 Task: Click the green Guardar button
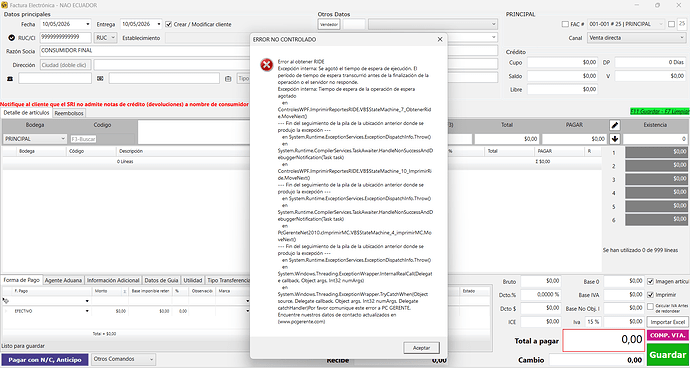(x=668, y=355)
